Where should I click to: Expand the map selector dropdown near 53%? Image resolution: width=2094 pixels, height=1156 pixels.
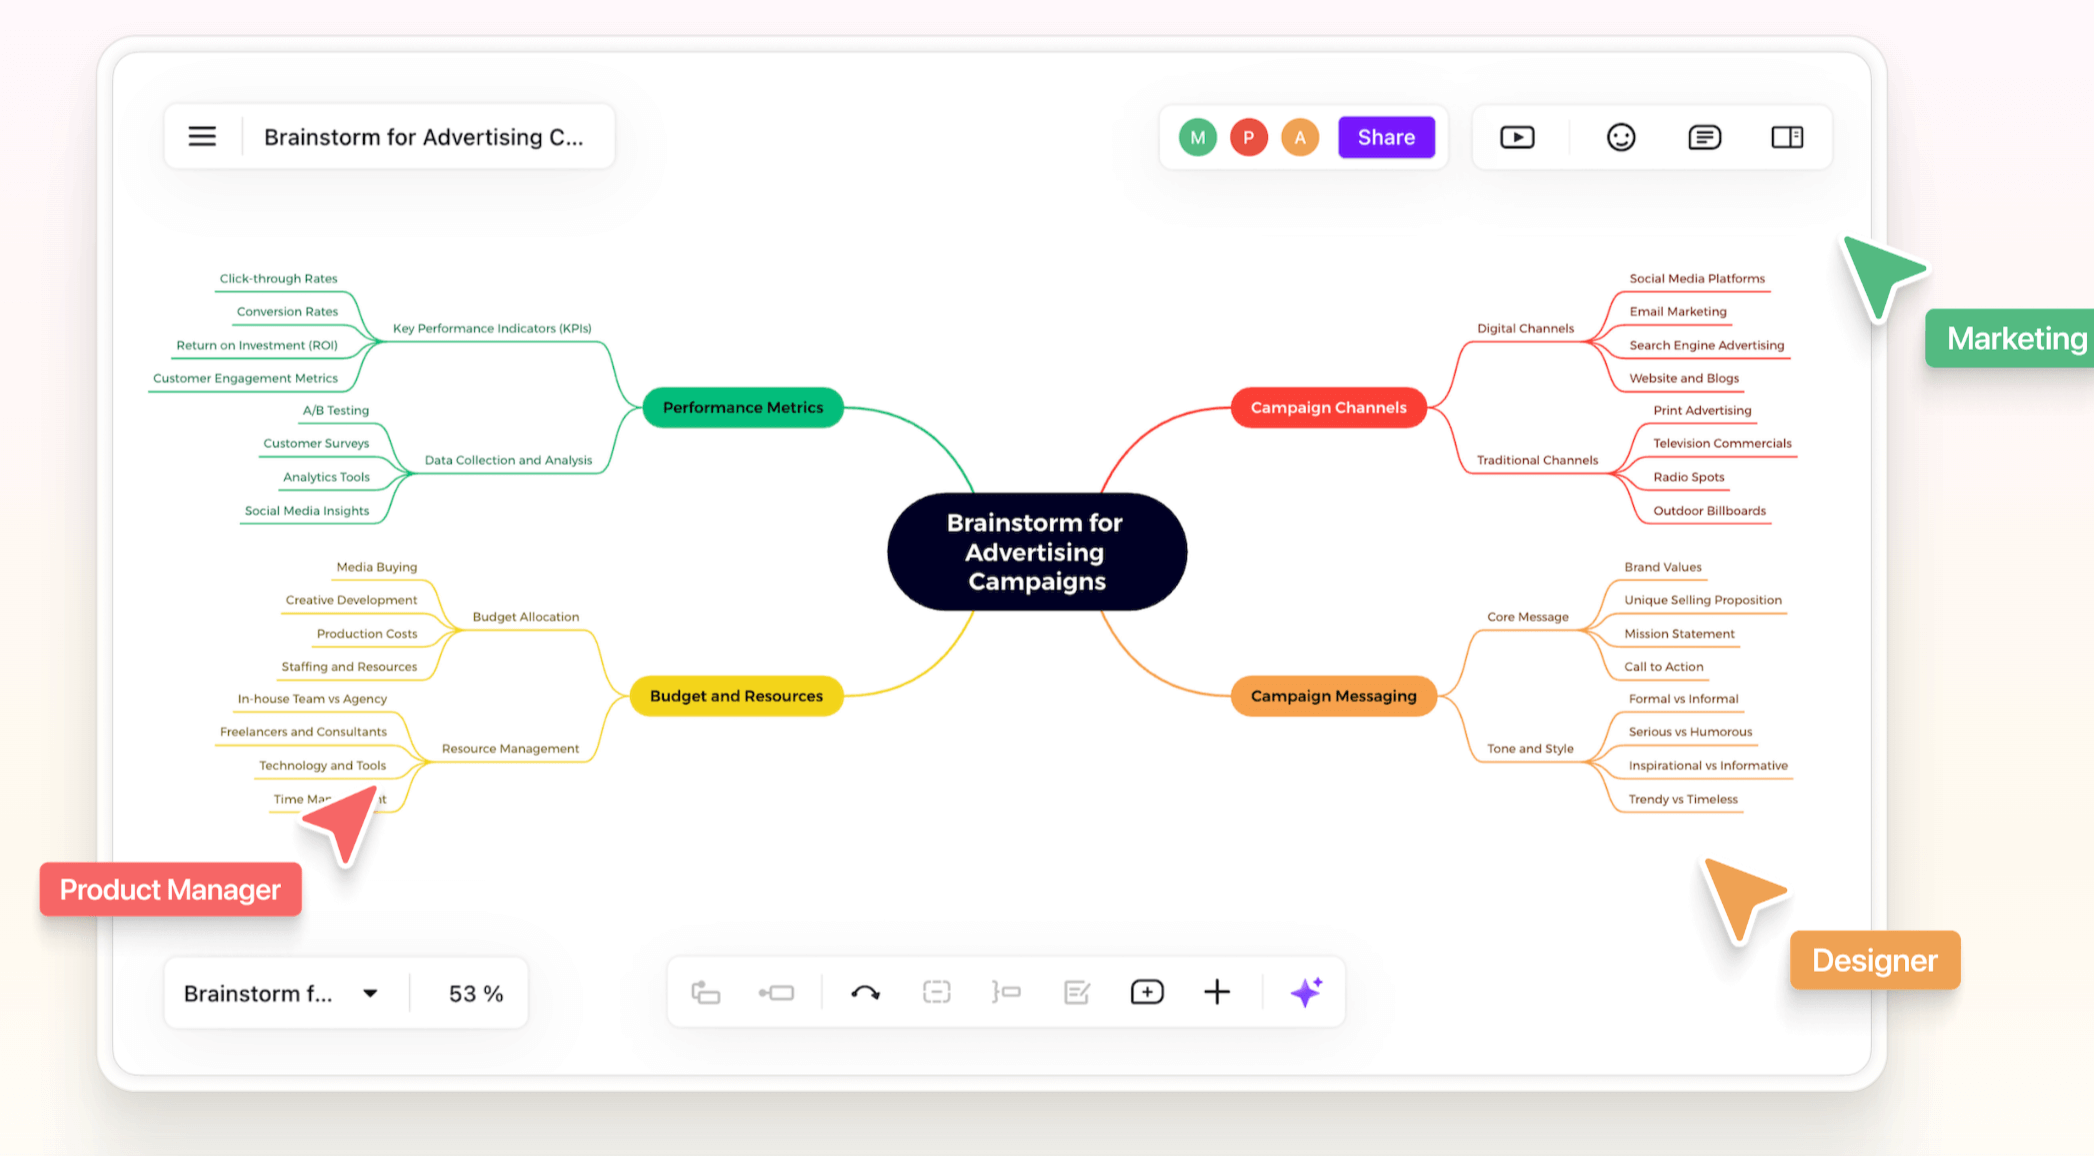point(370,992)
